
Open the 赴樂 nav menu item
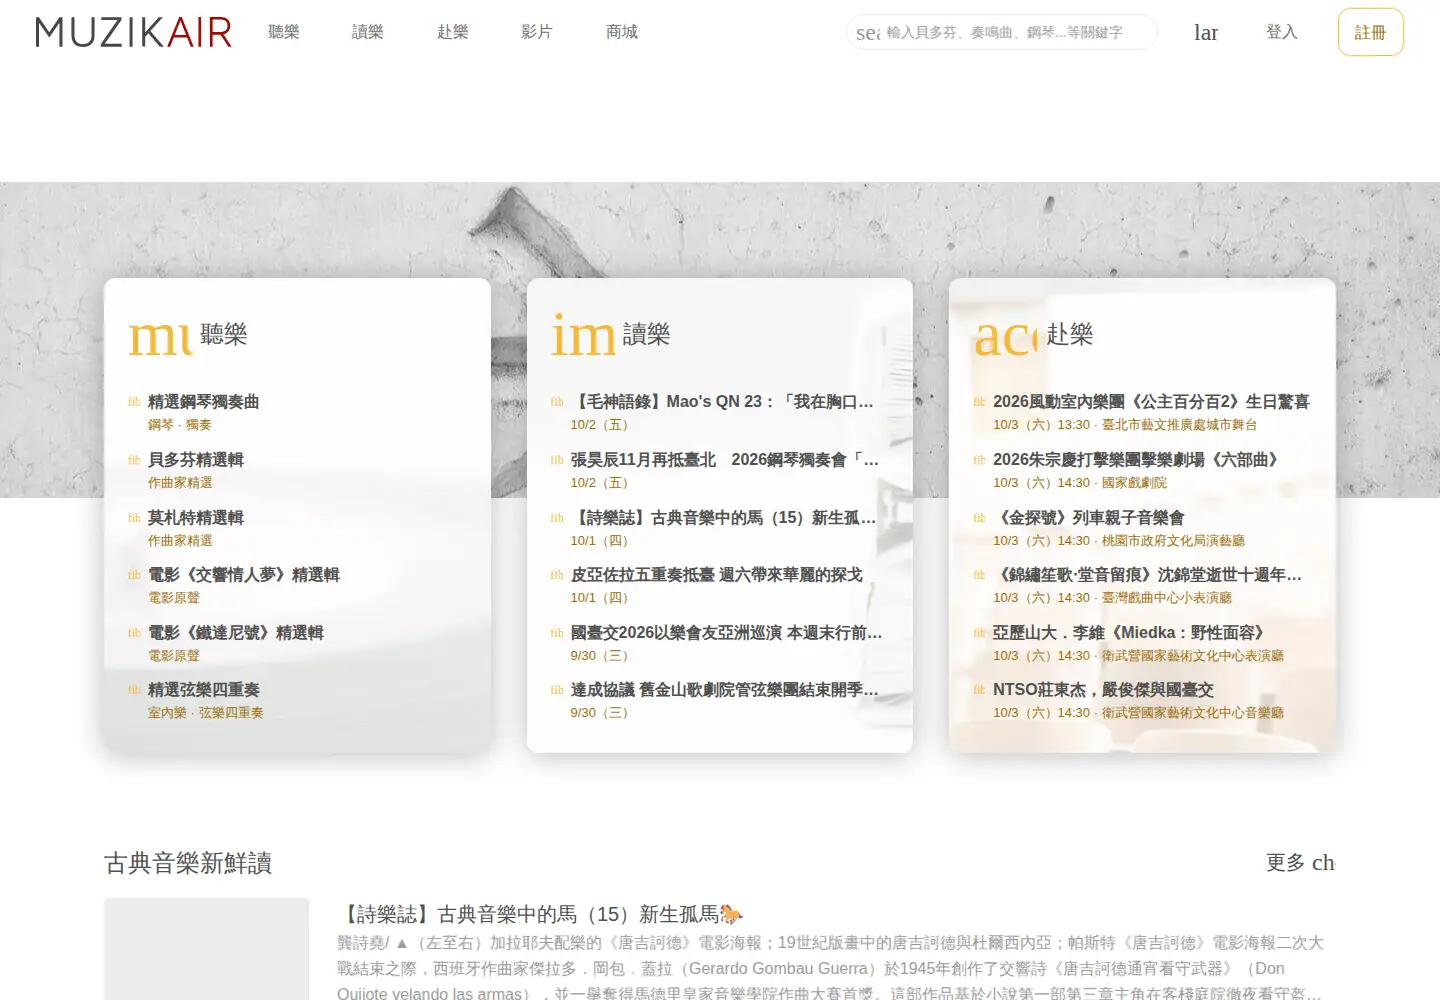pos(453,32)
